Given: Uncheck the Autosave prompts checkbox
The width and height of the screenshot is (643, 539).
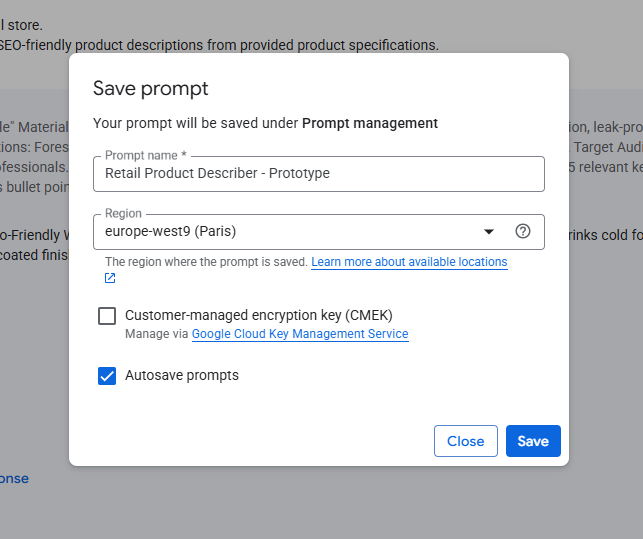Looking at the screenshot, I should (x=107, y=376).
